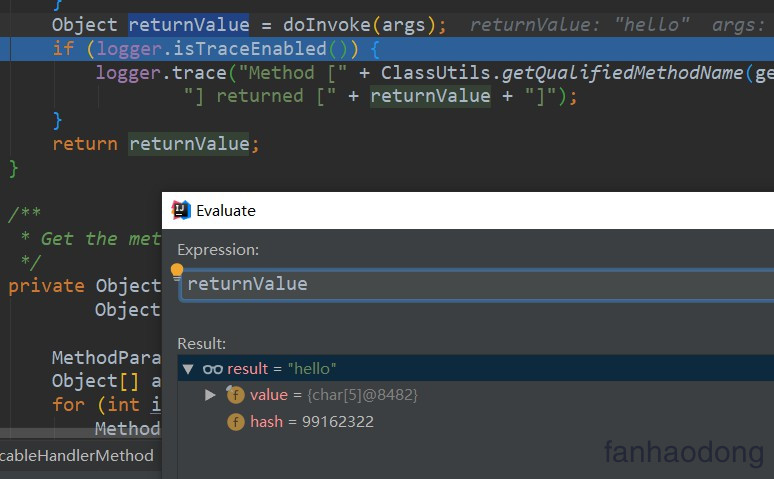
Task: Collapse the result node in Result tree
Action: point(188,369)
